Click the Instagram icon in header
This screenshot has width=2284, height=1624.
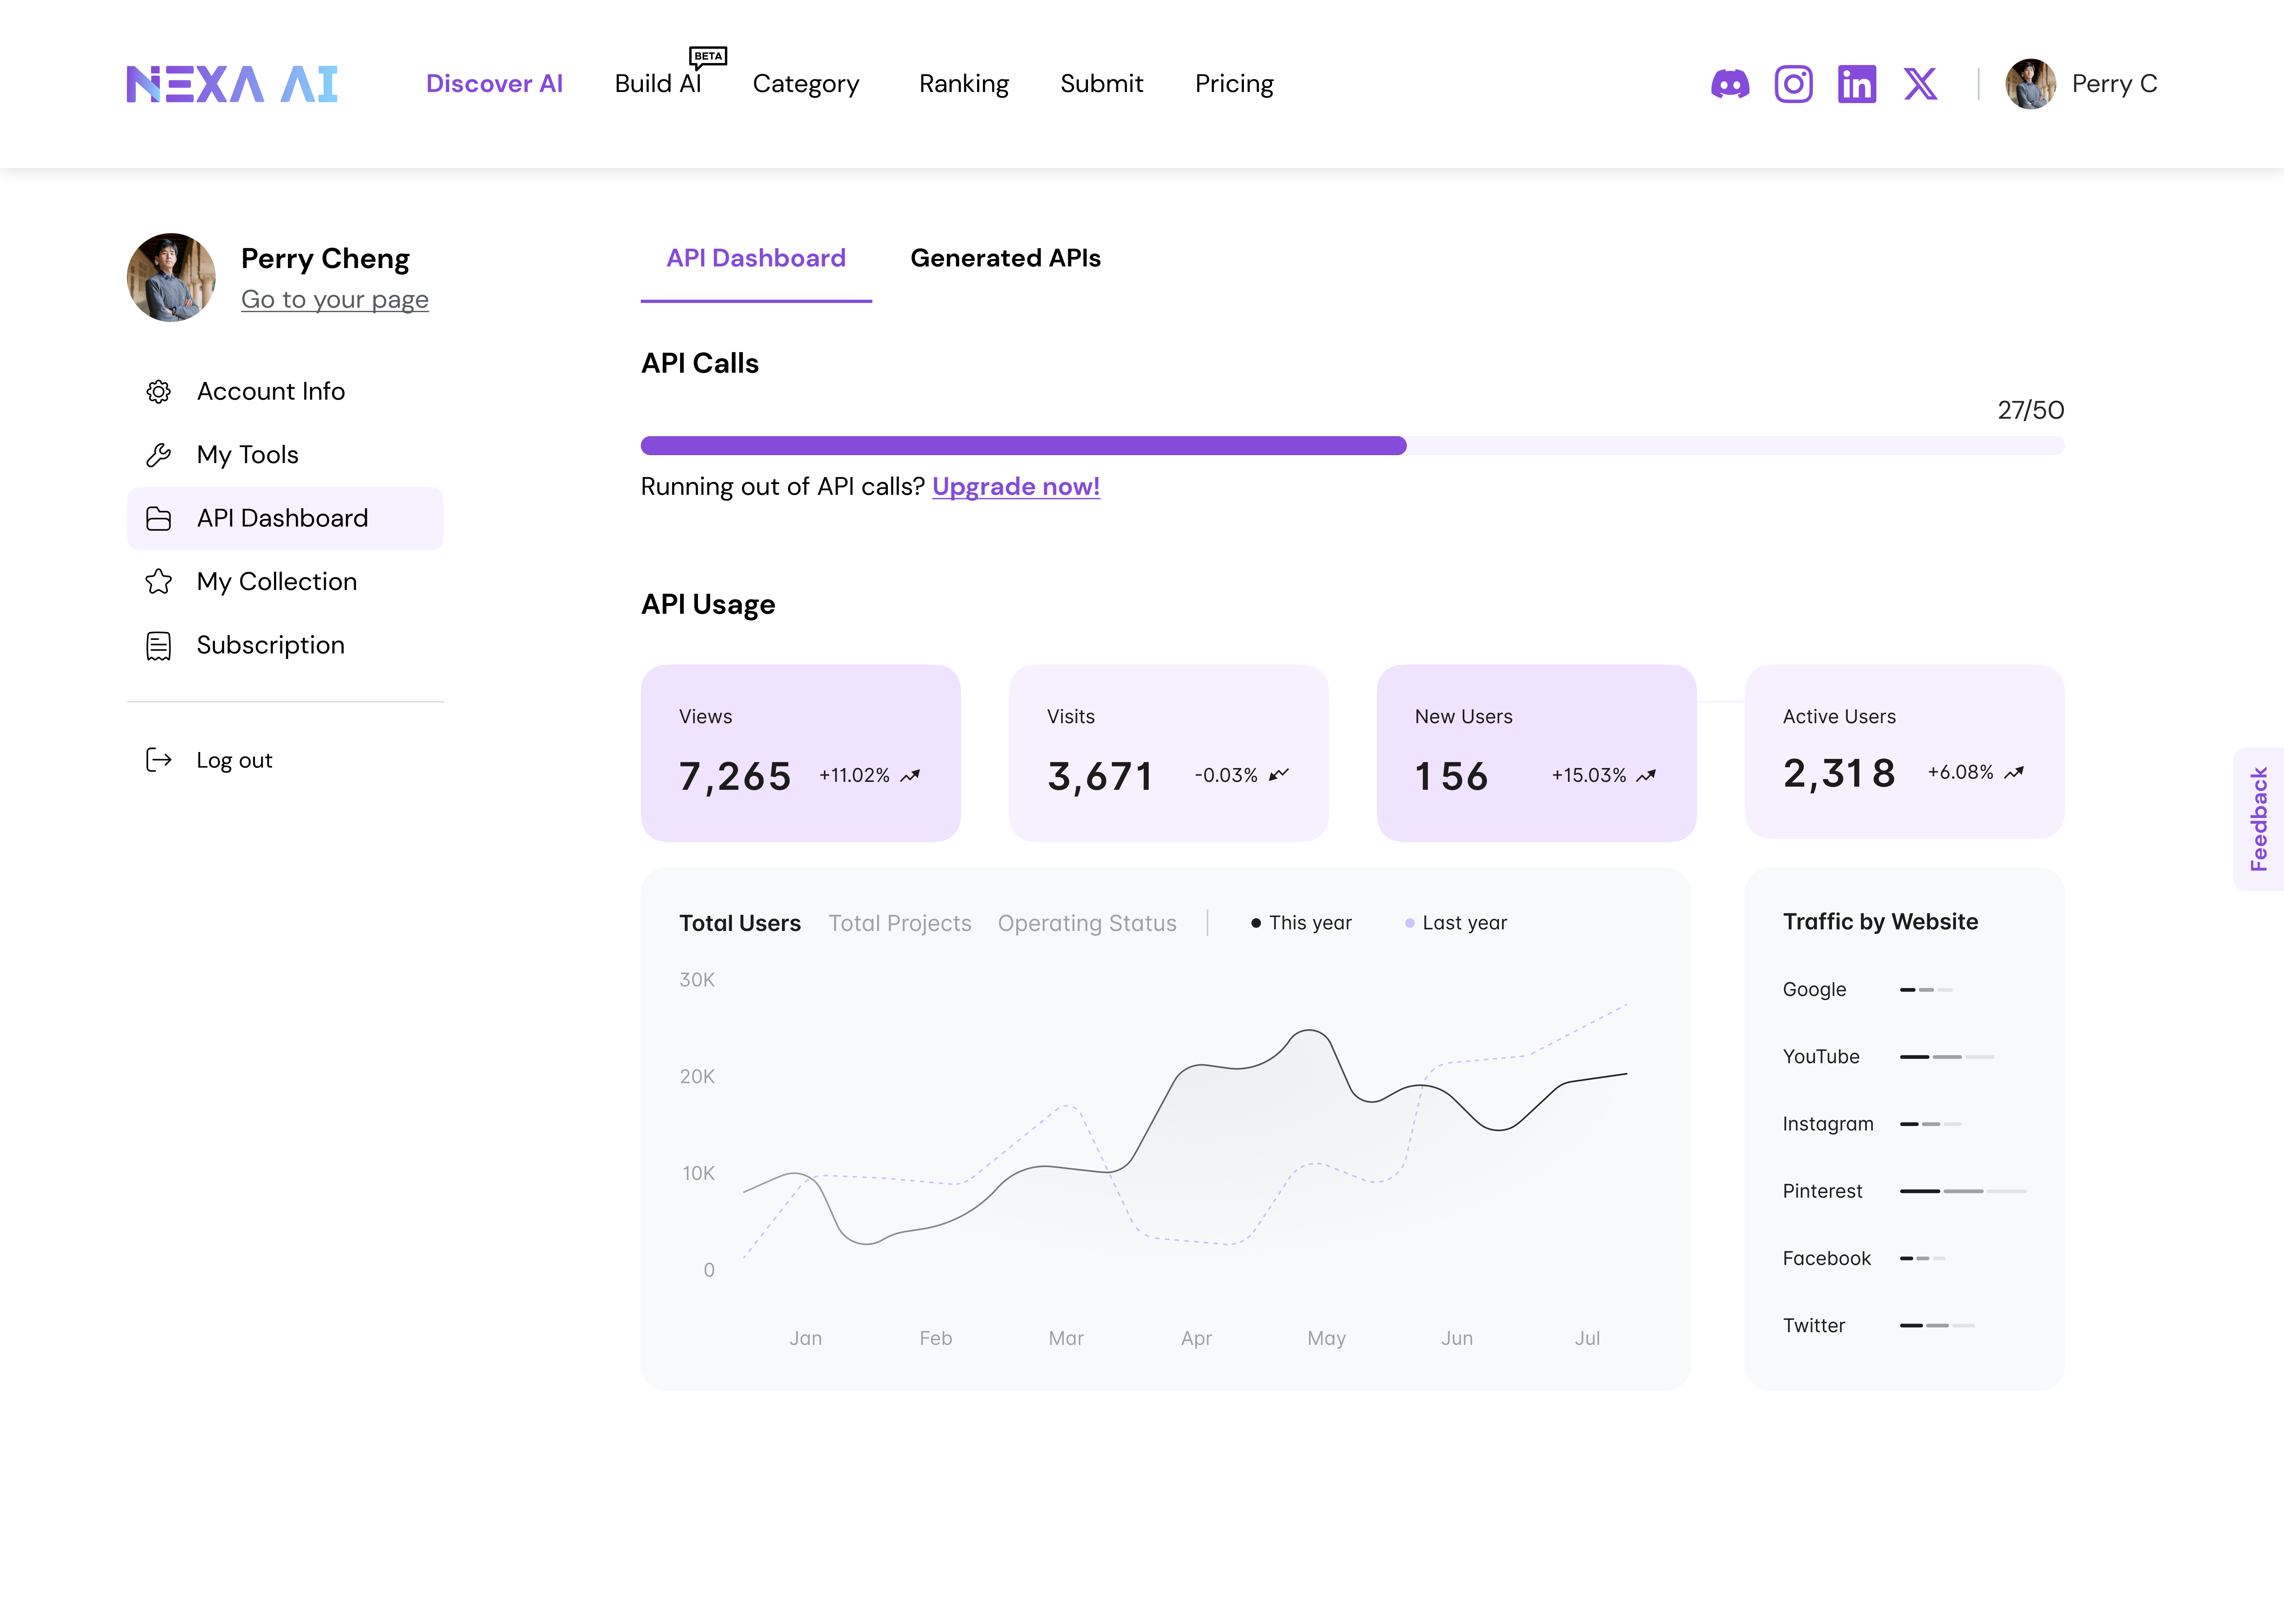click(1793, 84)
